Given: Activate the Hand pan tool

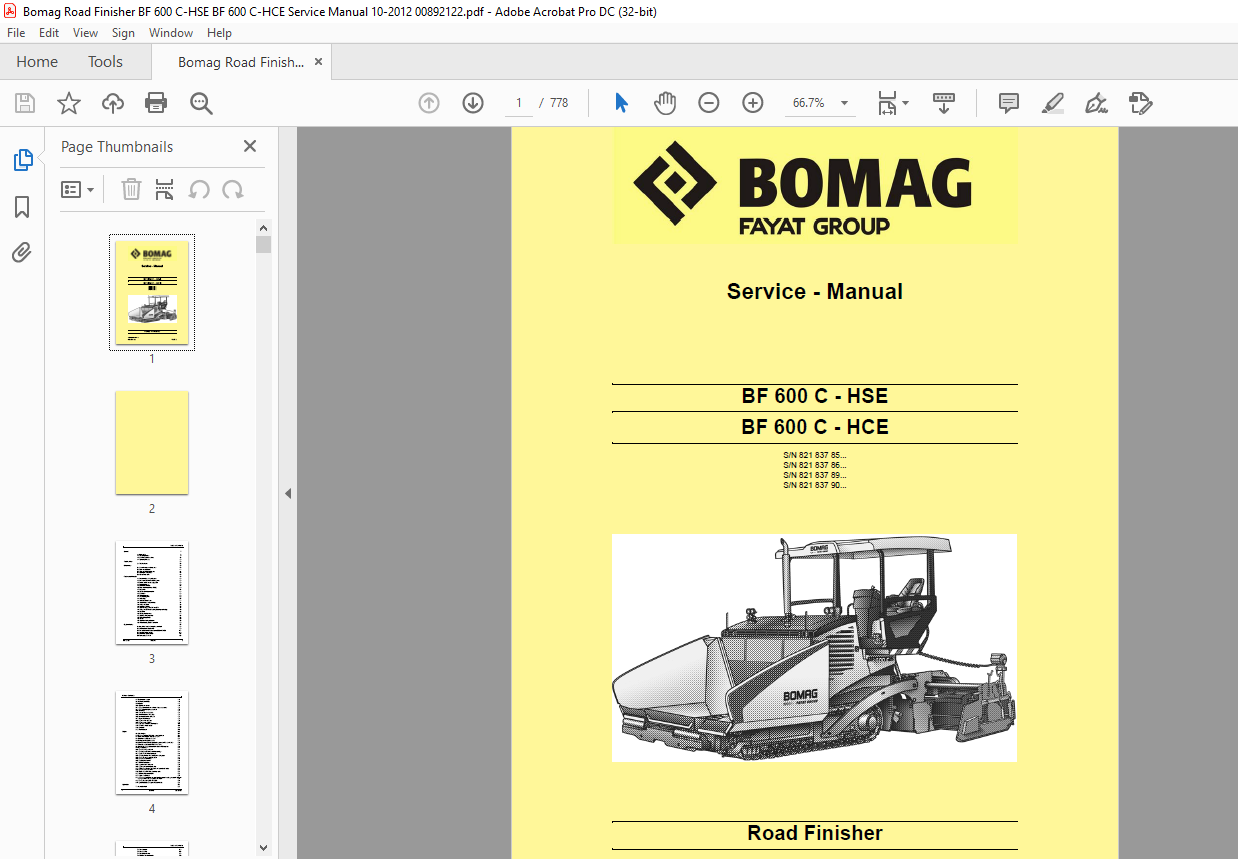Looking at the screenshot, I should pyautogui.click(x=665, y=103).
